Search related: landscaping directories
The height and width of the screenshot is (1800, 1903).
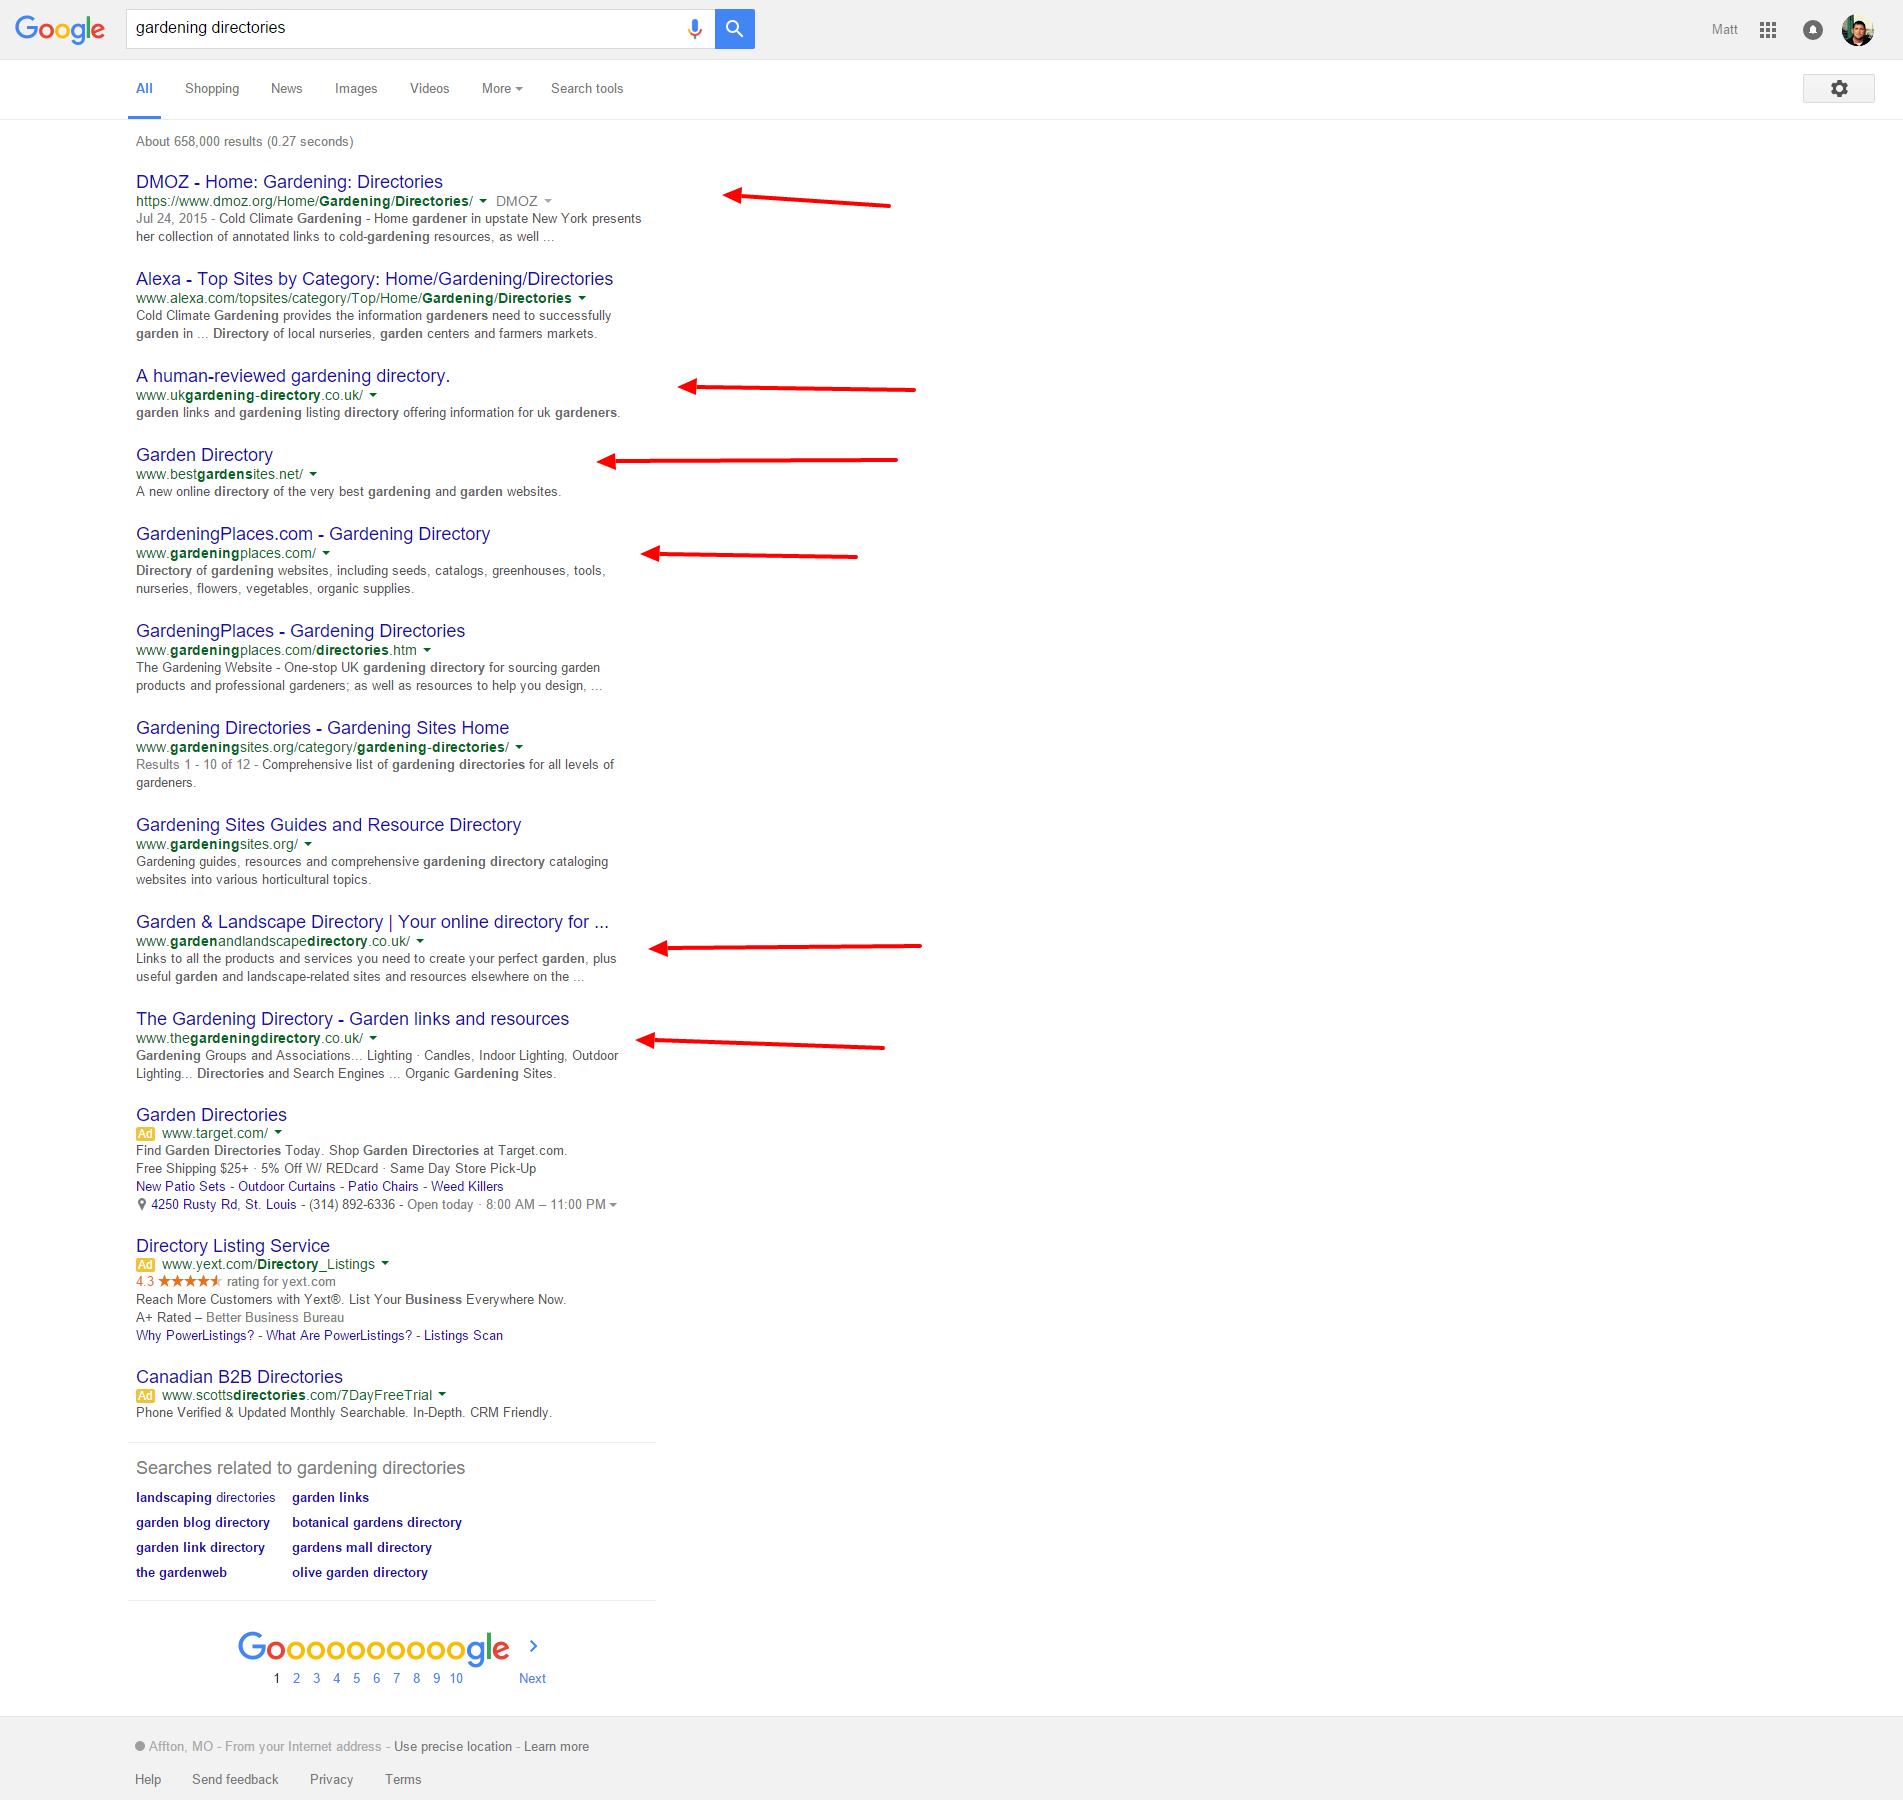click(205, 1498)
